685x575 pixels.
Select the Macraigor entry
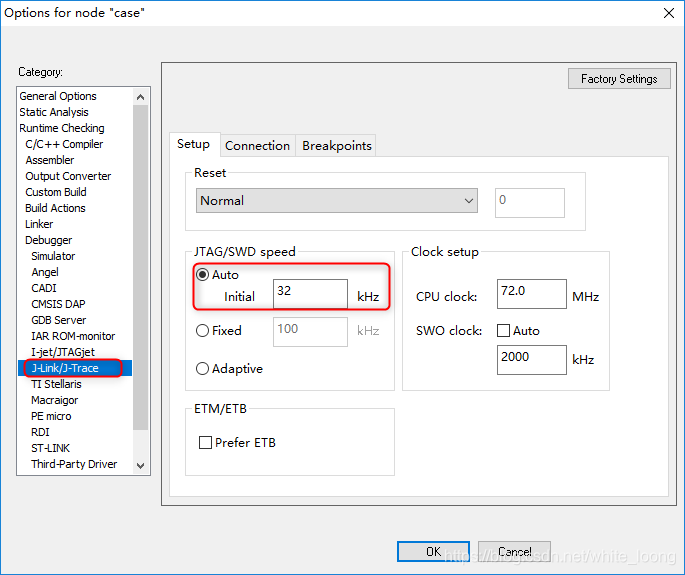pyautogui.click(x=55, y=400)
